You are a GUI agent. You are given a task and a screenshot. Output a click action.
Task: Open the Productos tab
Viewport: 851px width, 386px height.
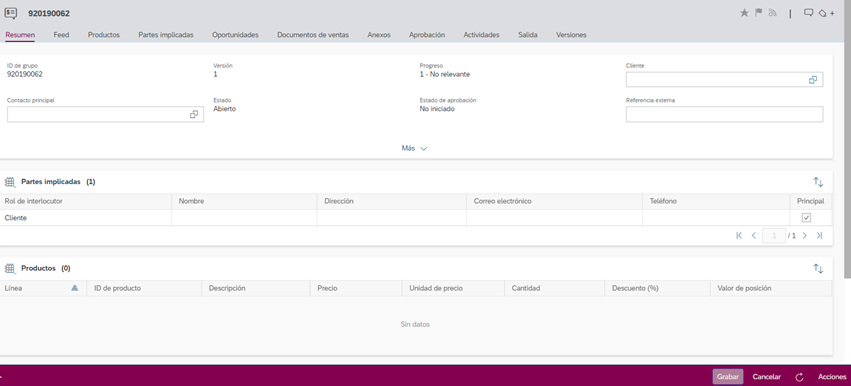point(104,35)
